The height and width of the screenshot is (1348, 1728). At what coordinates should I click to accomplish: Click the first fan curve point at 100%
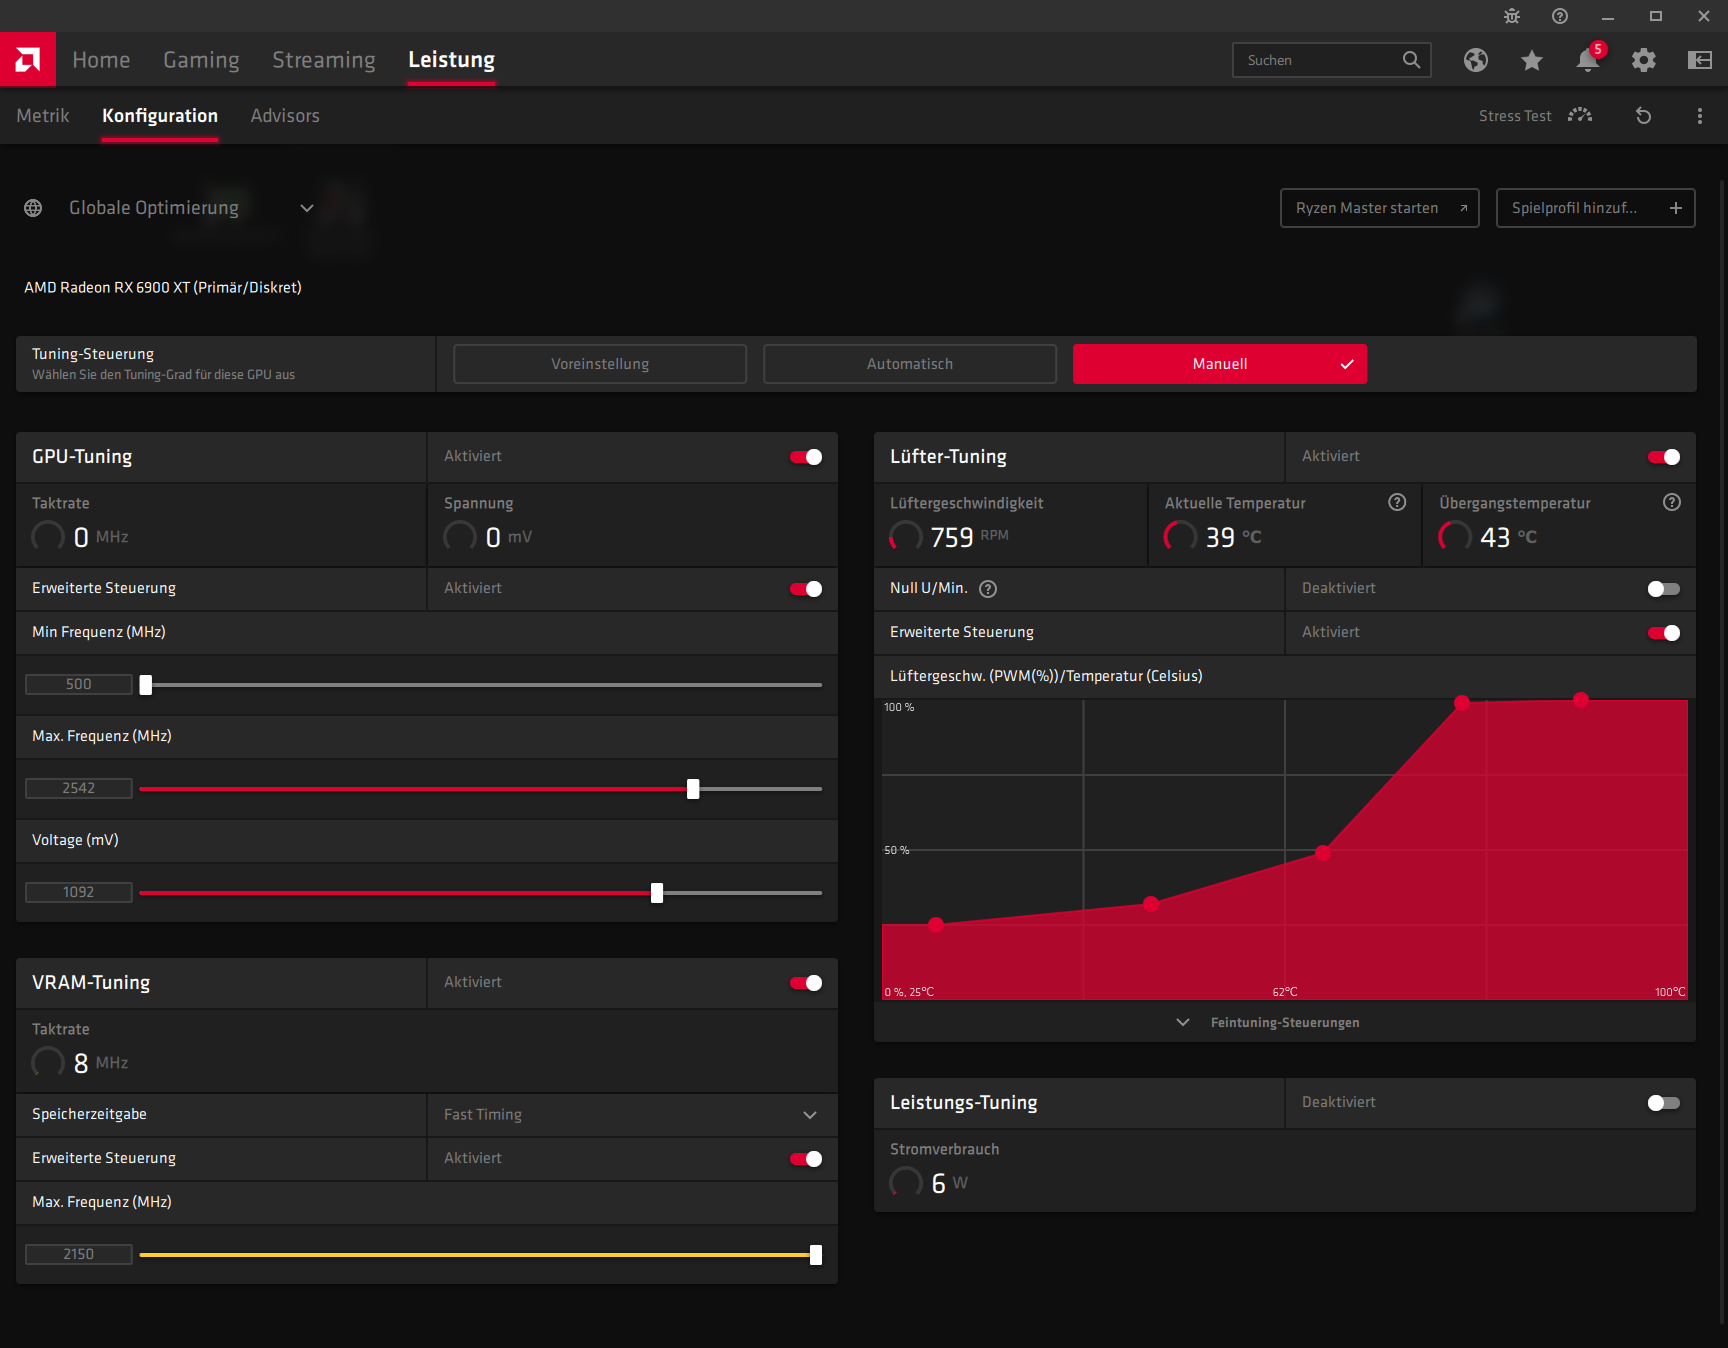pos(1462,703)
